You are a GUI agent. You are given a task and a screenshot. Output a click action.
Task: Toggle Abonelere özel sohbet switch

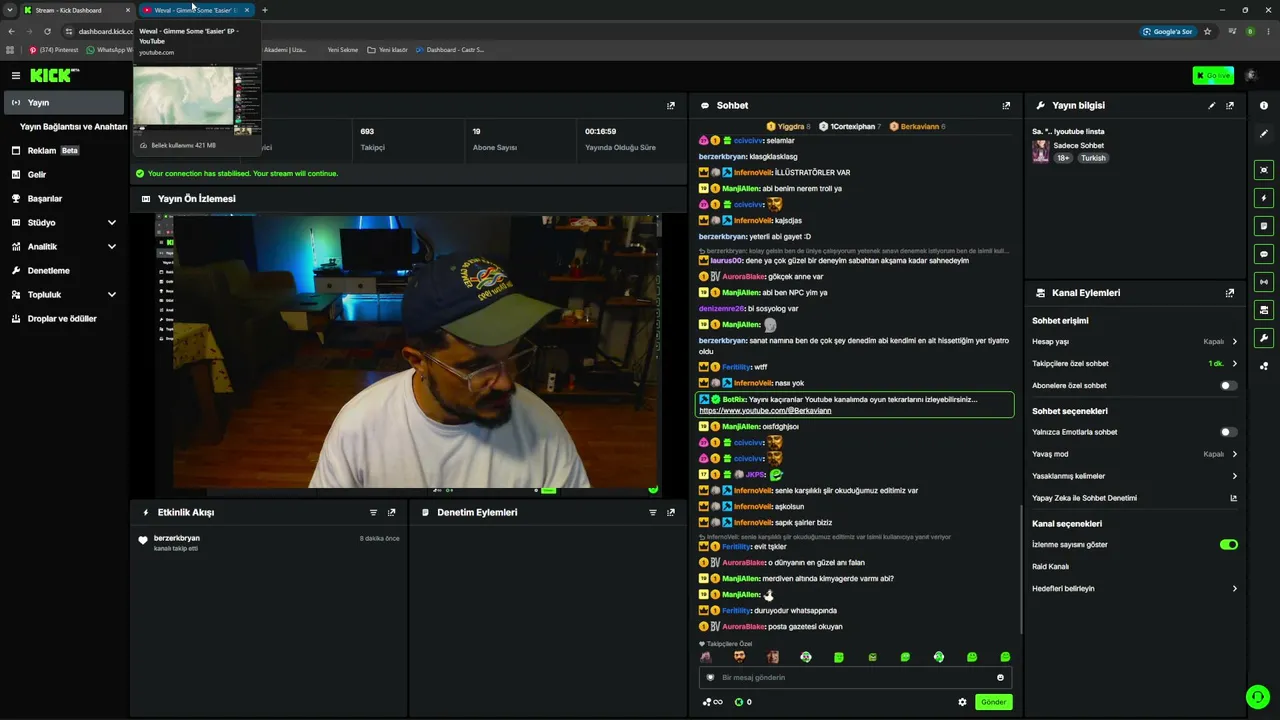point(1229,385)
